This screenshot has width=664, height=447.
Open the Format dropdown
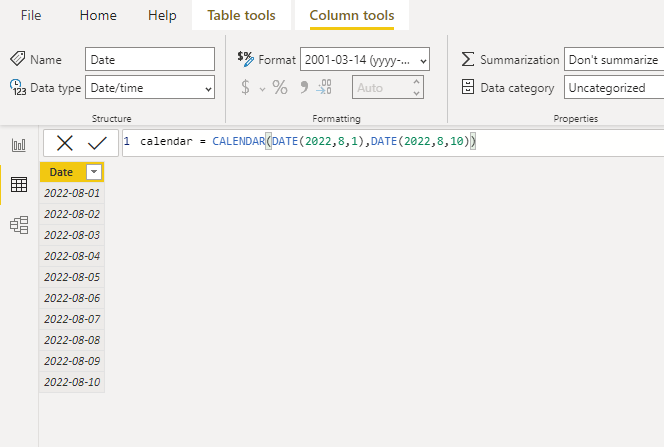point(365,59)
